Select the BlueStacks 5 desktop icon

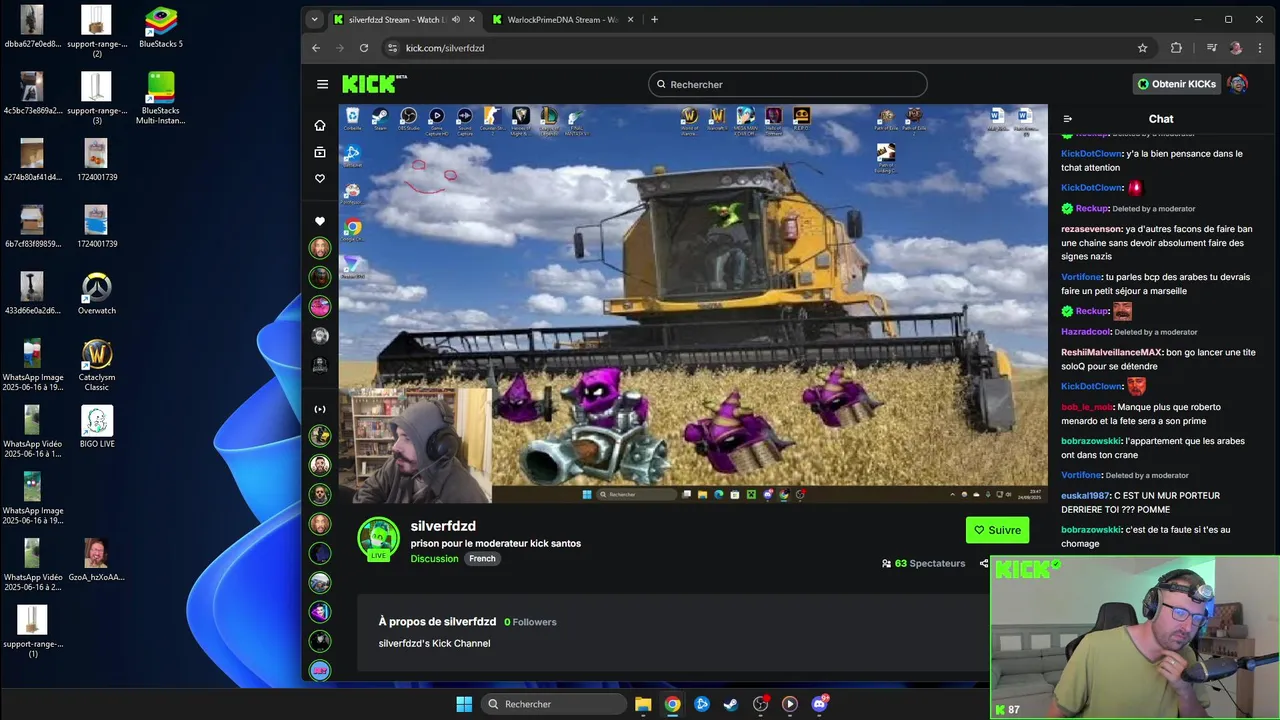click(x=161, y=28)
